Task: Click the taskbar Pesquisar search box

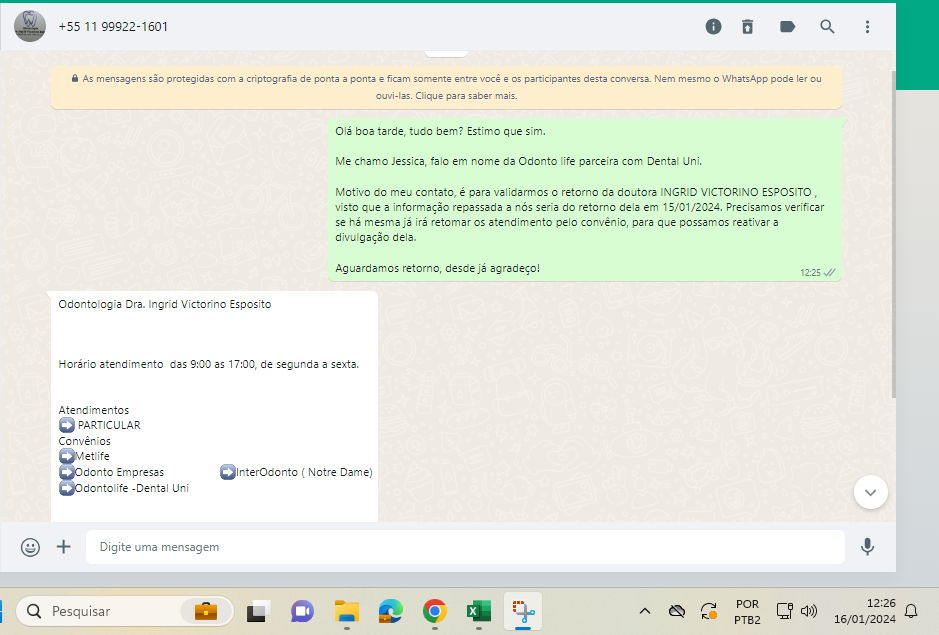Action: pos(125,611)
